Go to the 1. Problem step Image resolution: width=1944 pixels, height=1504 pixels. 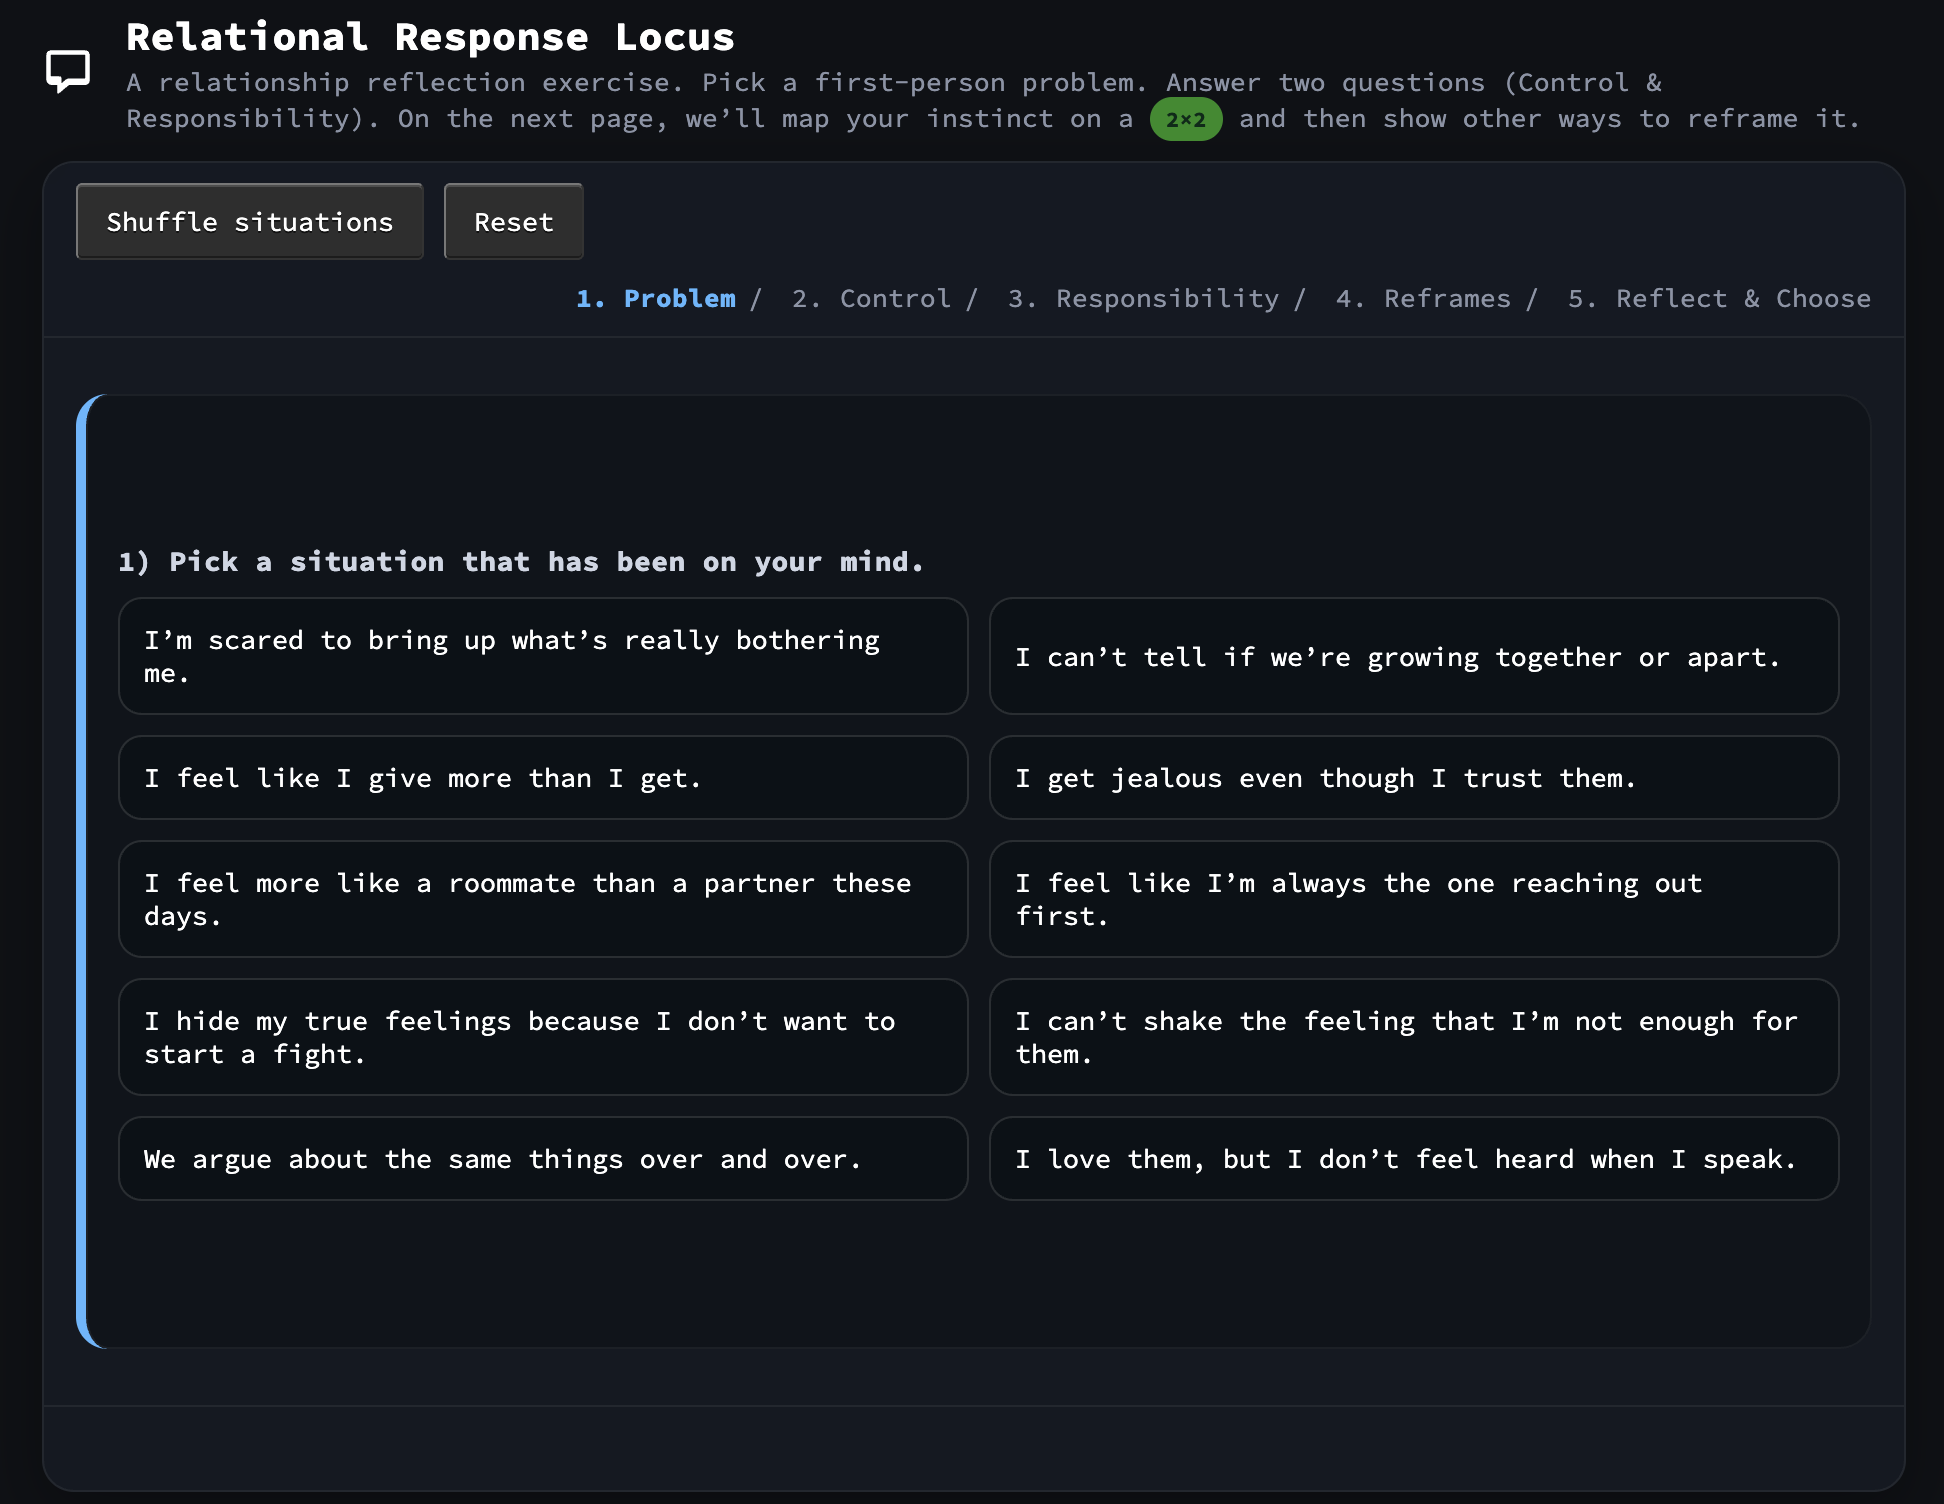pos(656,299)
